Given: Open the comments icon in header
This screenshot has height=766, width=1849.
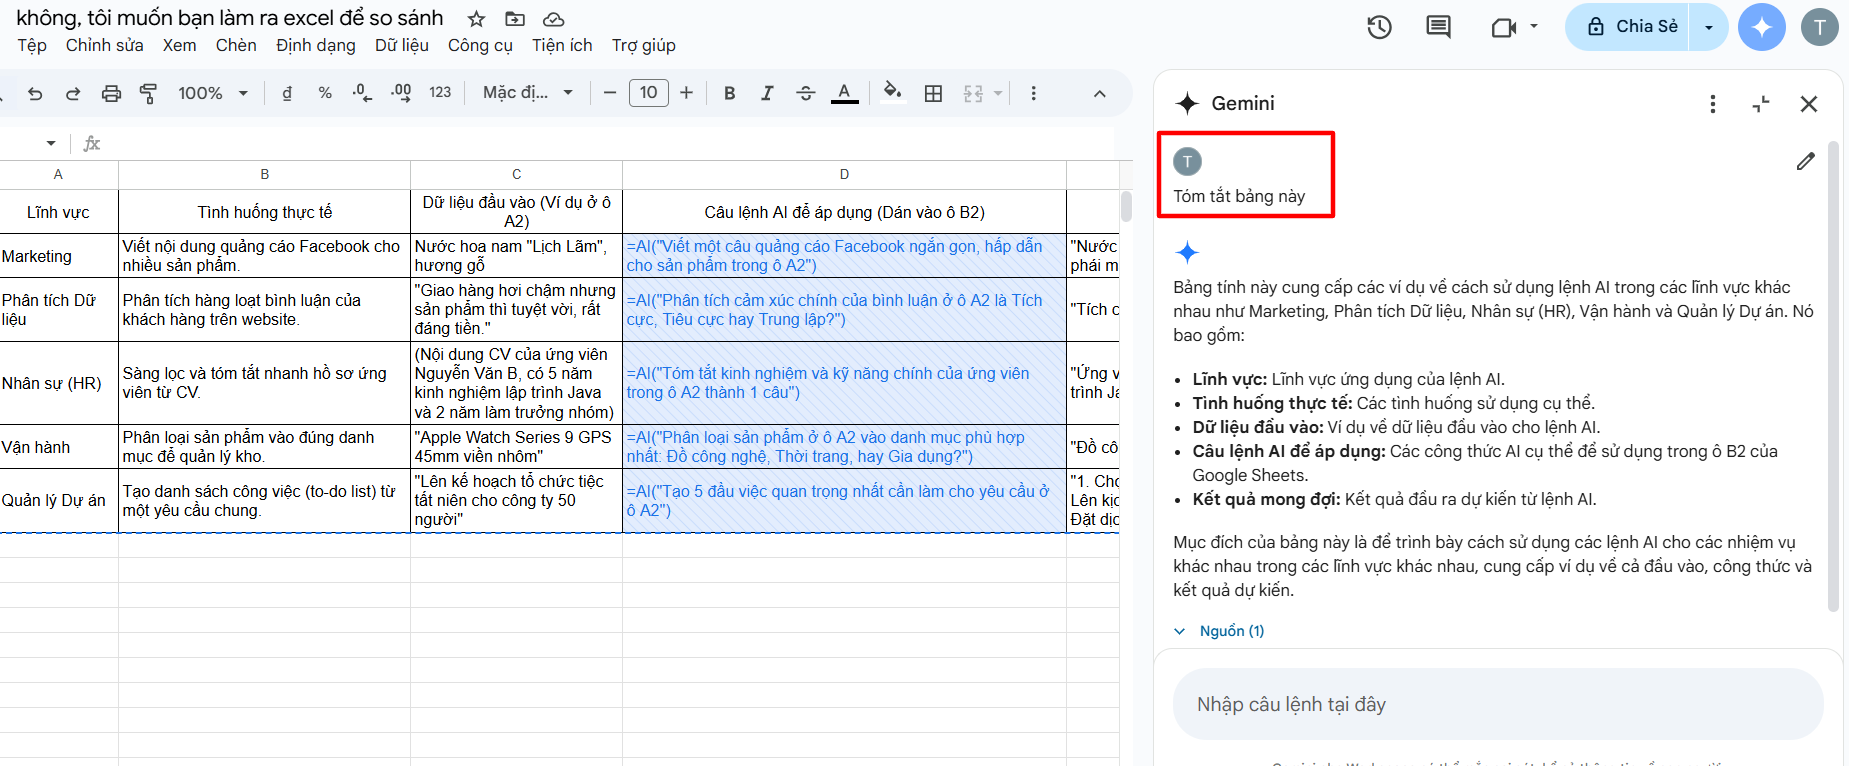Looking at the screenshot, I should [1438, 27].
